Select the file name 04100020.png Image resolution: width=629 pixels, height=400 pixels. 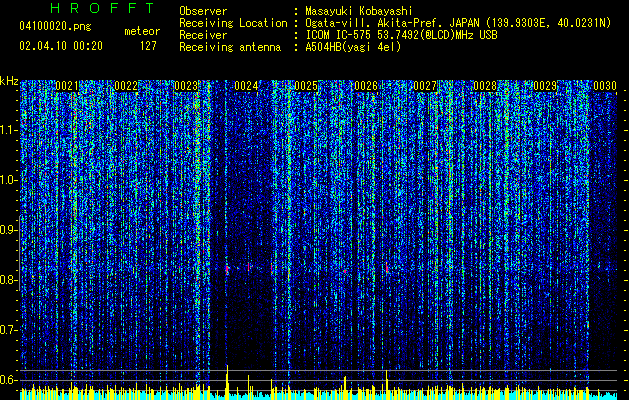55,27
